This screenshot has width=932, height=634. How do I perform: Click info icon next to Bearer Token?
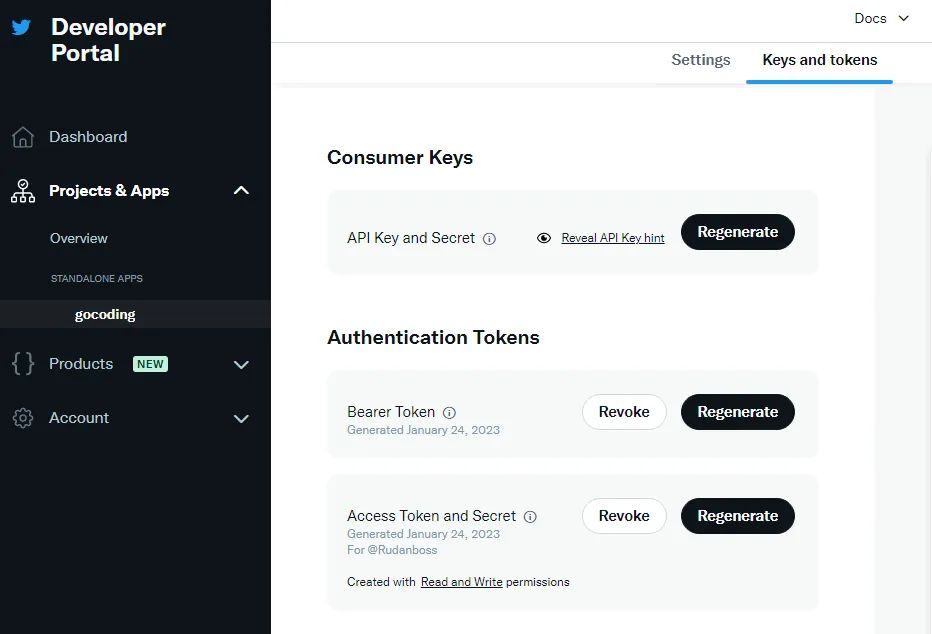point(449,412)
